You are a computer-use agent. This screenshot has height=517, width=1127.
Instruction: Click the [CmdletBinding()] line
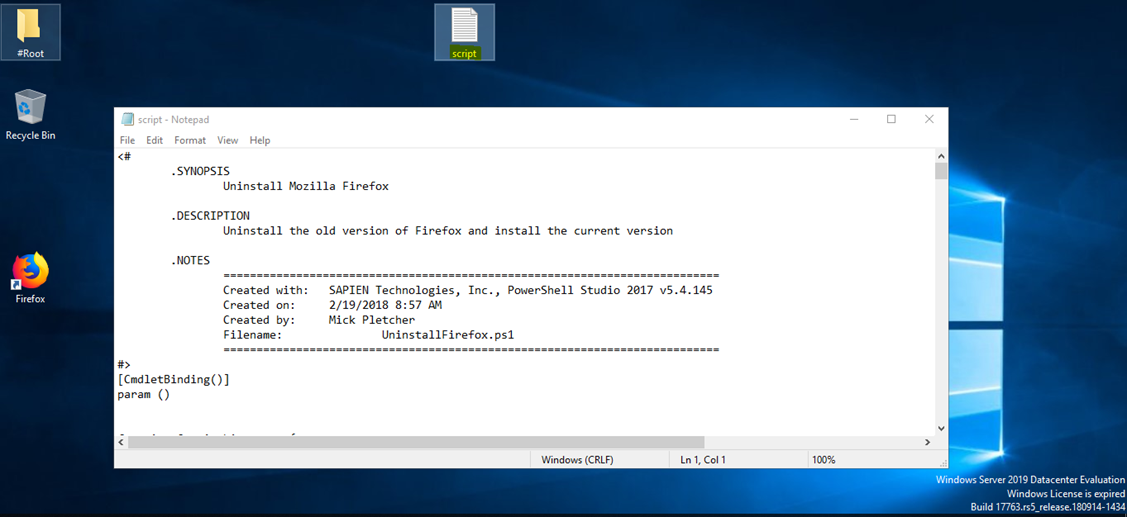tap(173, 379)
